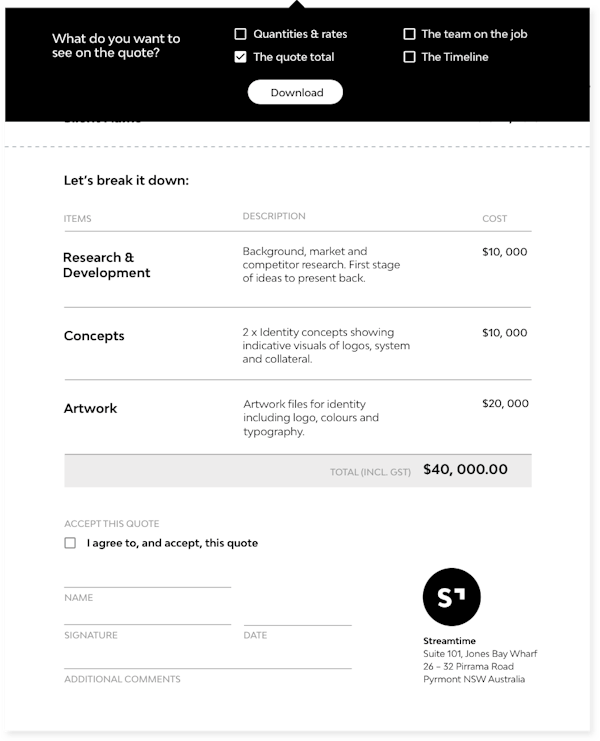
Task: Click the $40,000.00 total amount
Action: point(465,469)
